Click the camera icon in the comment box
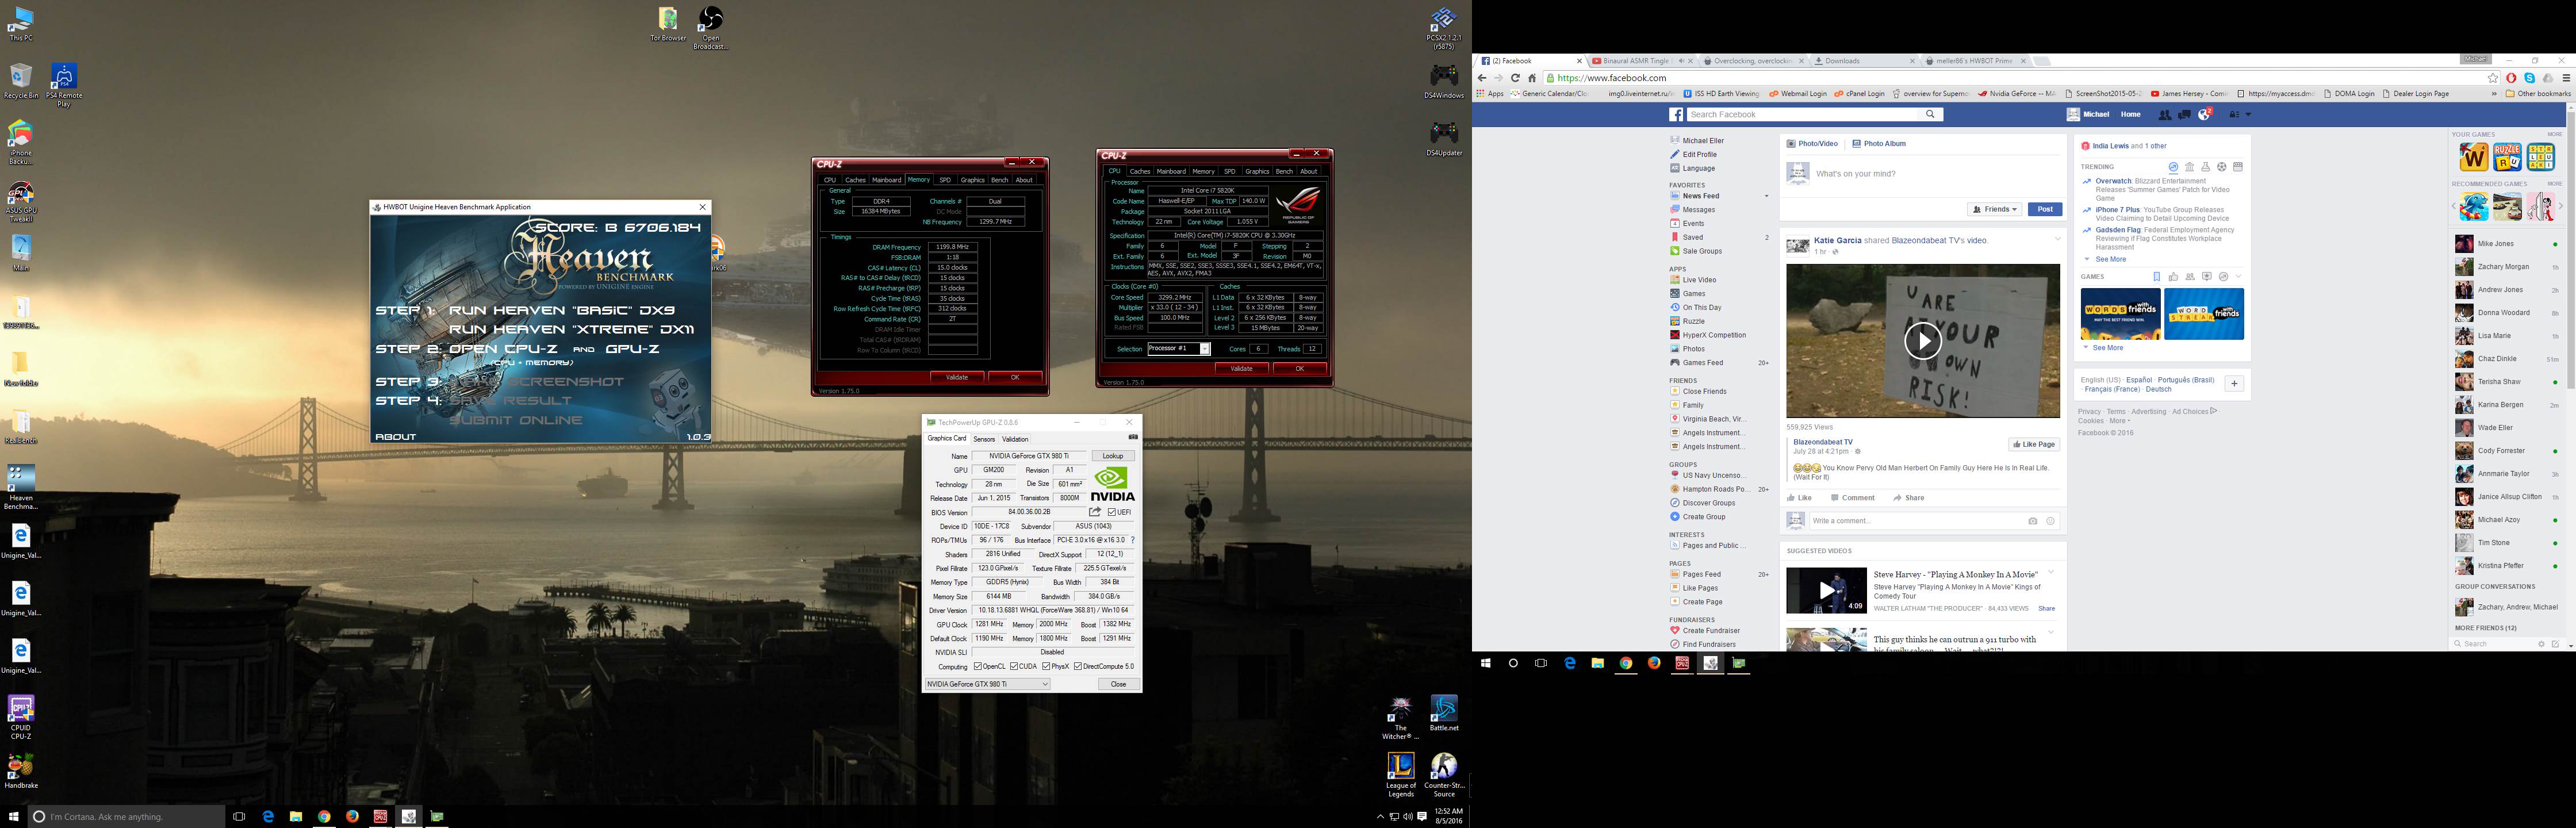 pos(2032,521)
